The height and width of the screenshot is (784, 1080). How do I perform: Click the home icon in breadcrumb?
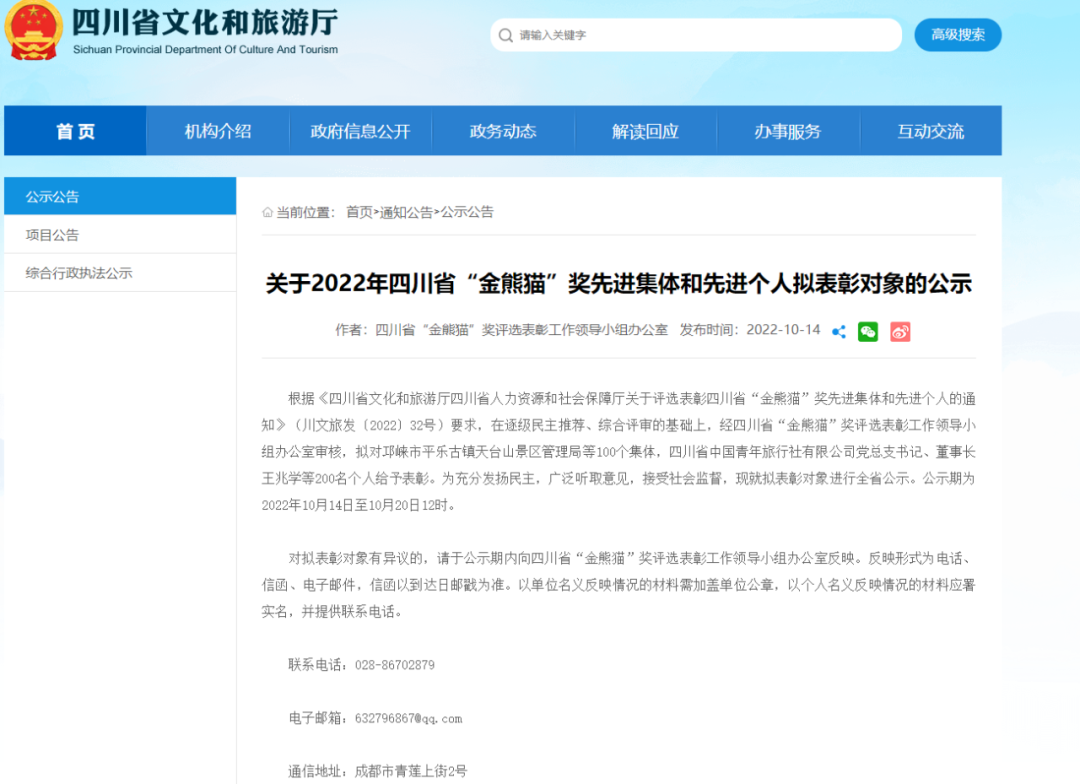click(x=267, y=212)
